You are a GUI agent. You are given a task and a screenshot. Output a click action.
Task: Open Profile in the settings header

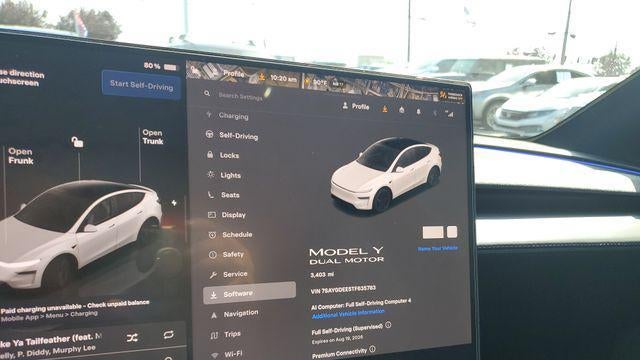356,106
